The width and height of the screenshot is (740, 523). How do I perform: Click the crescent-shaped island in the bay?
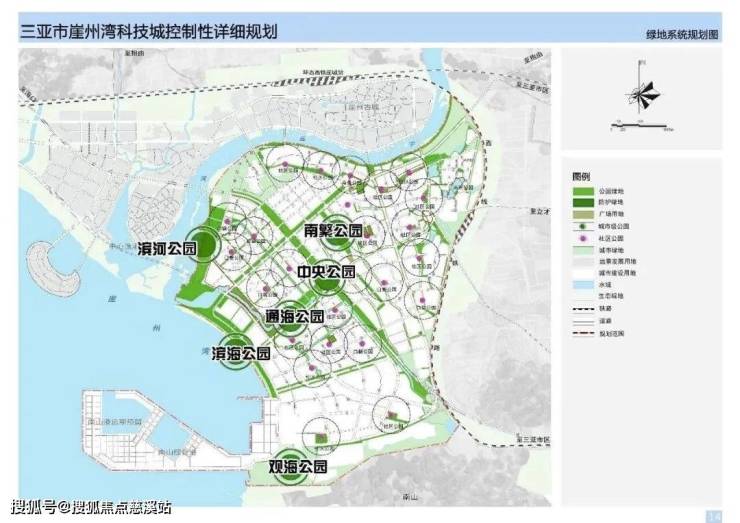point(52,269)
